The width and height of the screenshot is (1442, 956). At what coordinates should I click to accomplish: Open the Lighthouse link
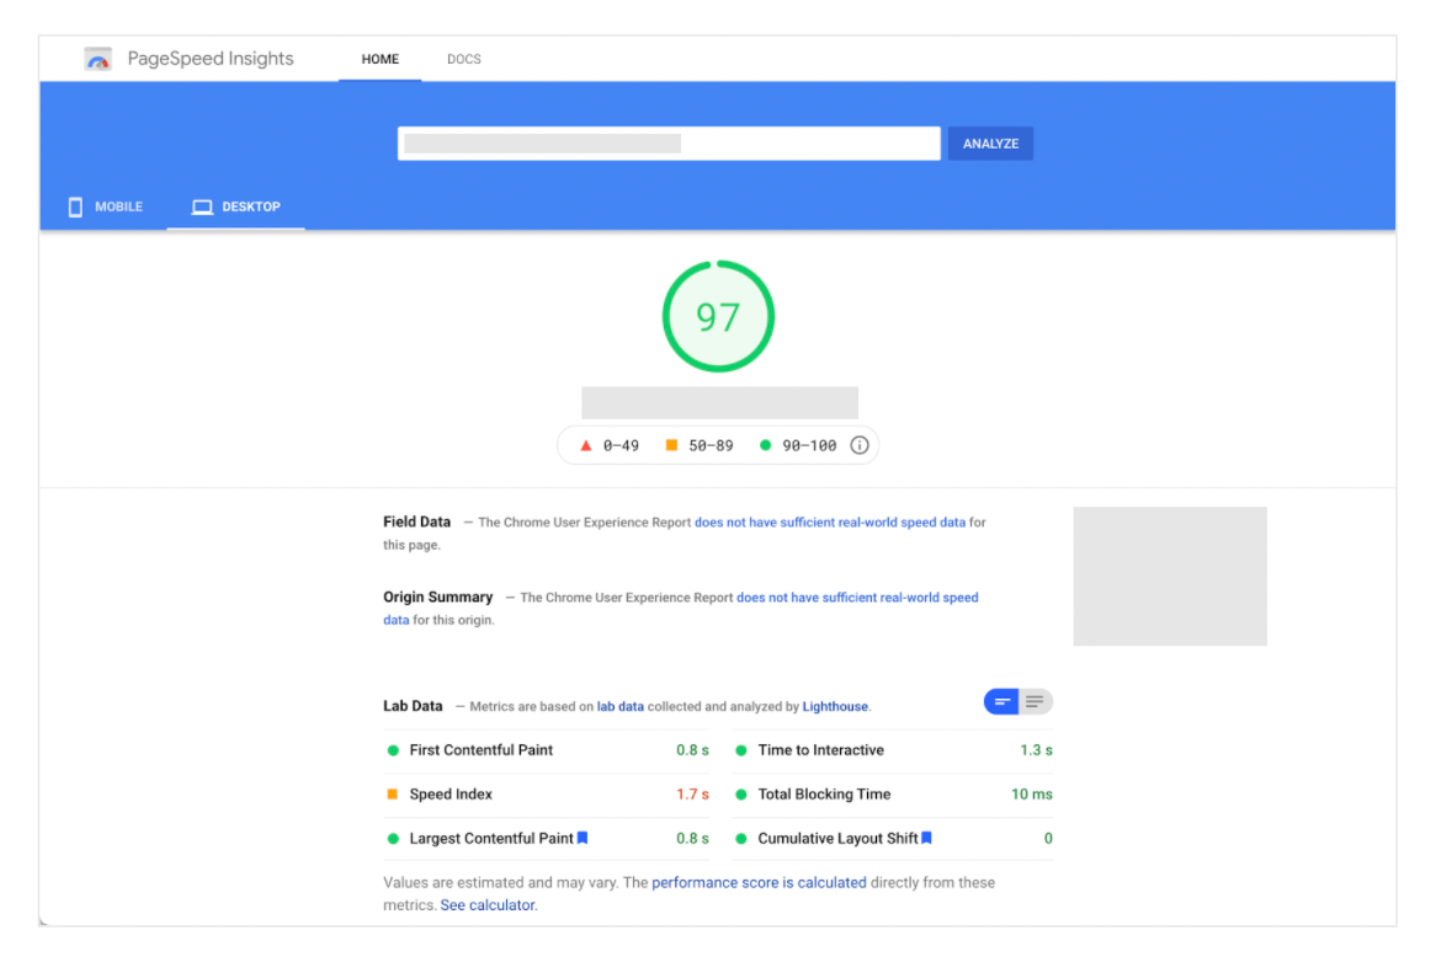click(x=835, y=706)
